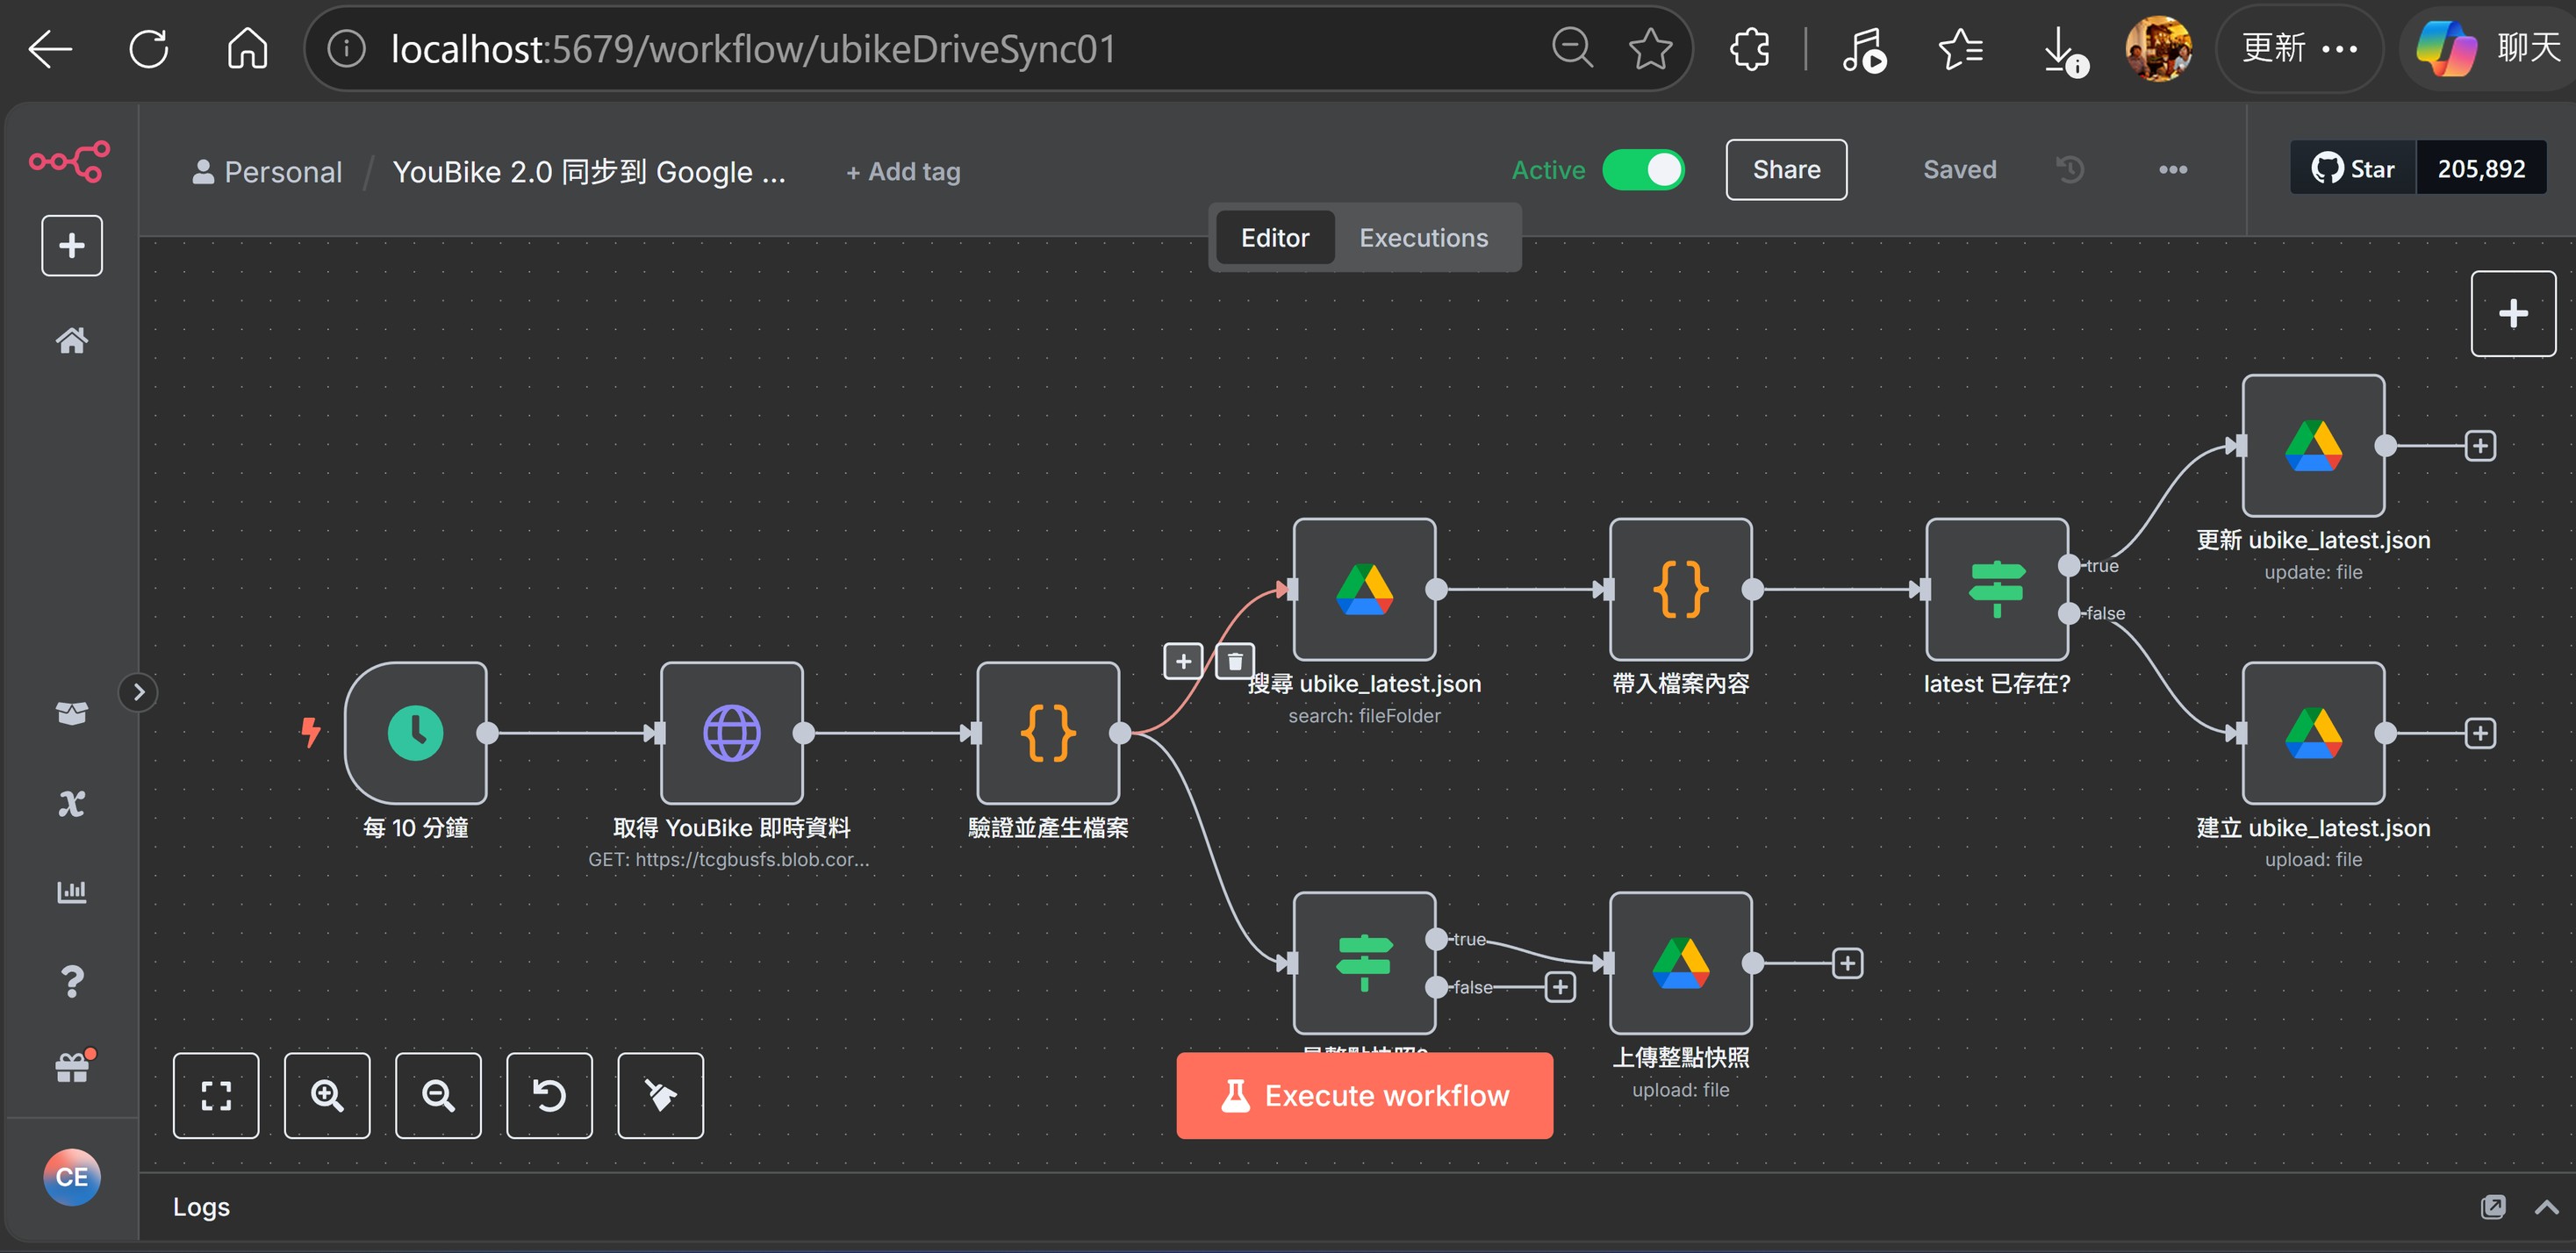Select the 建立 ubike_latest.json Drive node
The width and height of the screenshot is (2576, 1253).
2313,733
